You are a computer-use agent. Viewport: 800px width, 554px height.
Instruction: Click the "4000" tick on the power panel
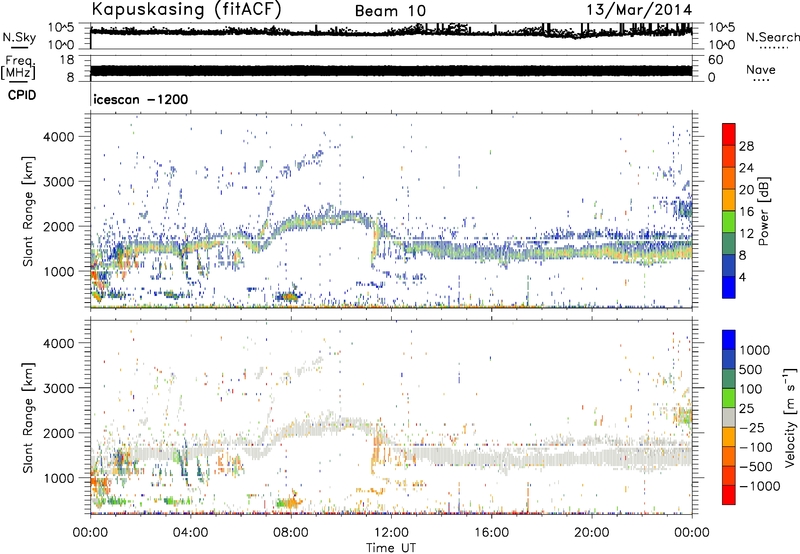[x=58, y=137]
